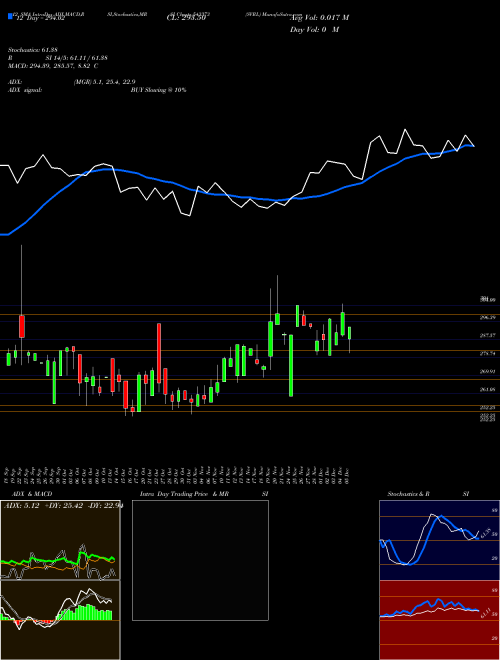
Task: Click the 269.93 price axis label
Action: [x=487, y=371]
